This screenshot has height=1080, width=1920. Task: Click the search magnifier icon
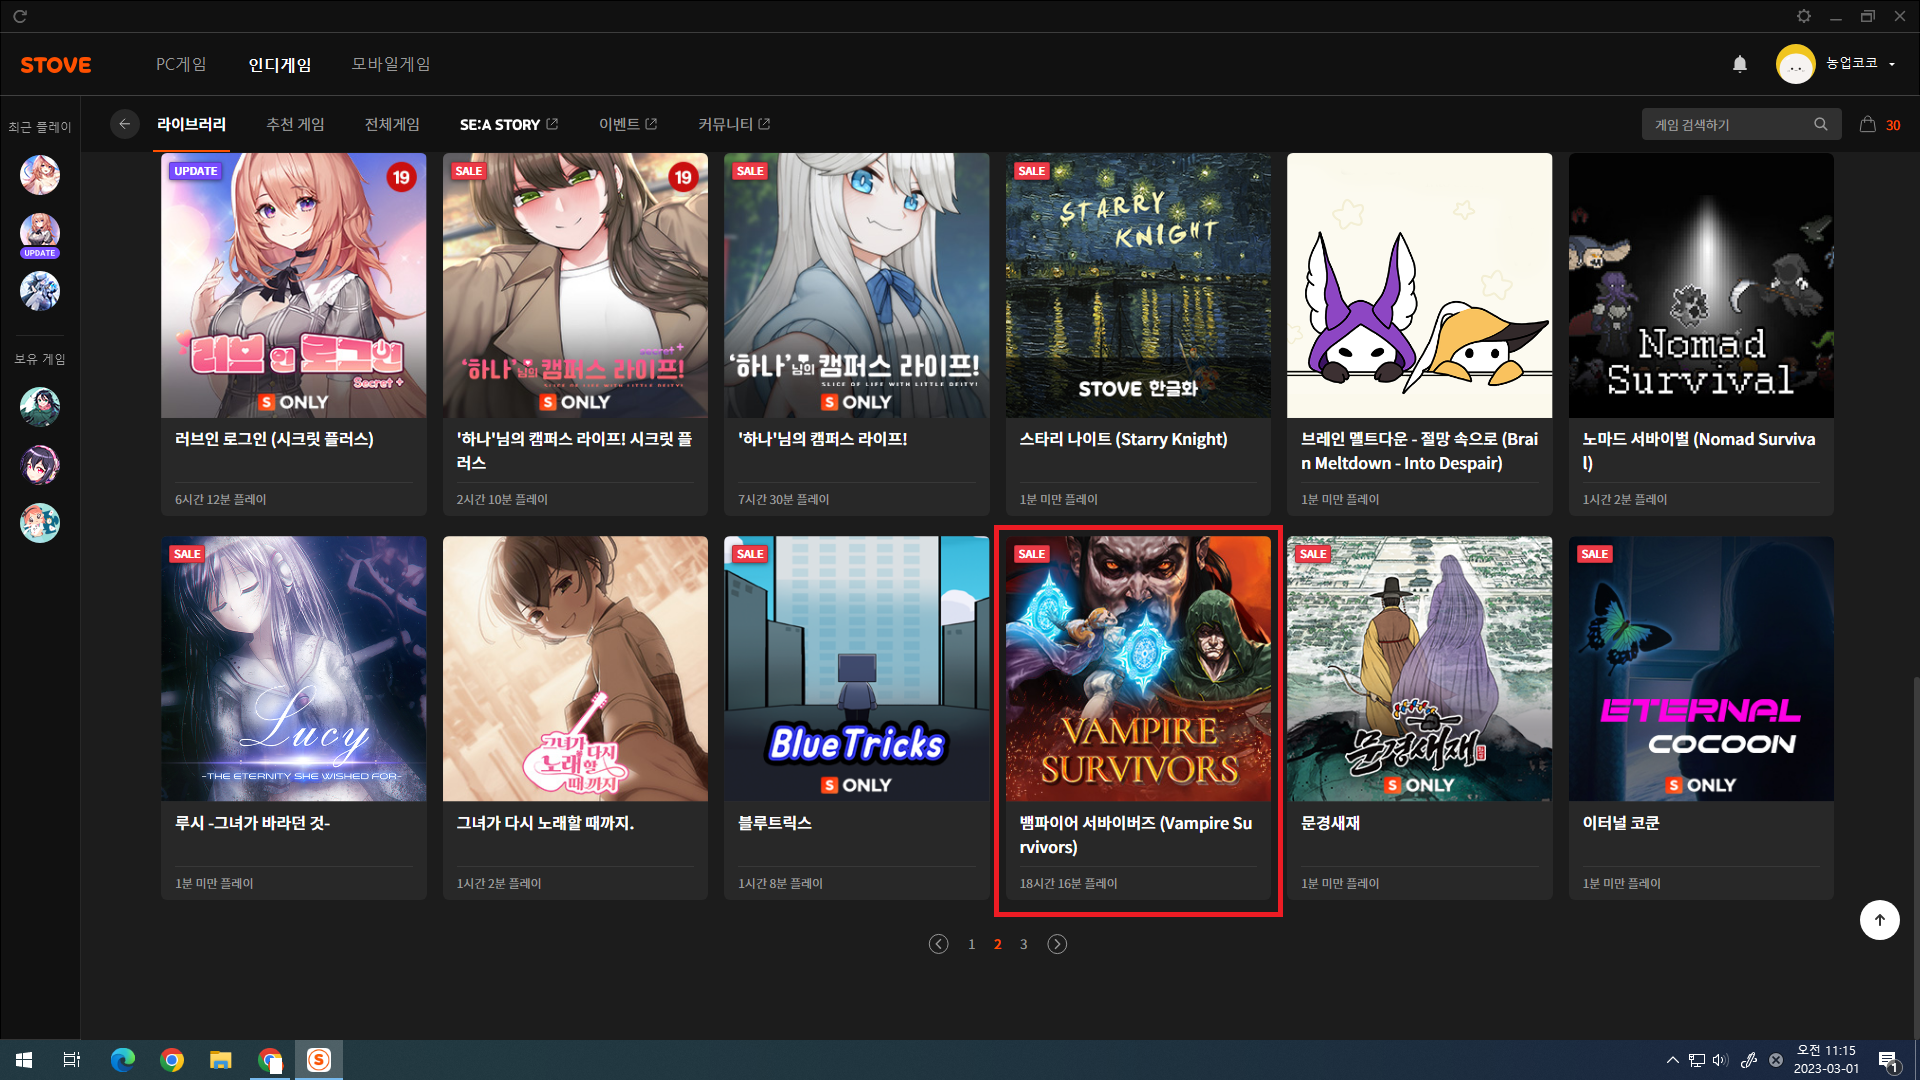pyautogui.click(x=1820, y=124)
